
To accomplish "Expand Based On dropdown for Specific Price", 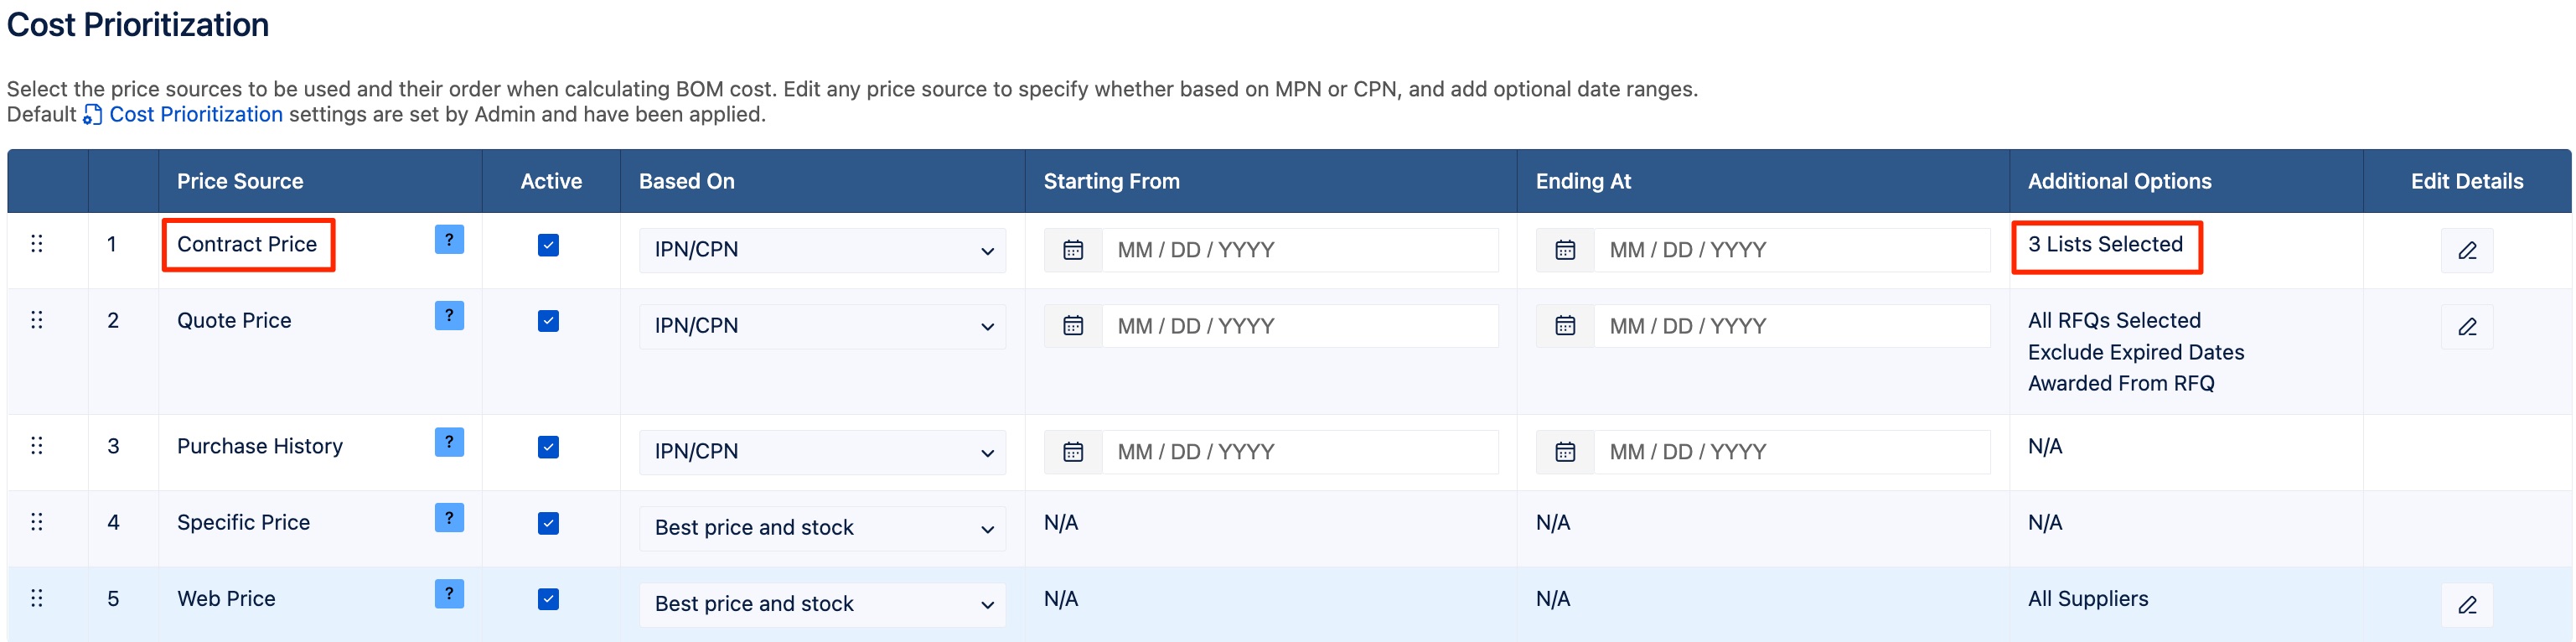I will 823,528.
